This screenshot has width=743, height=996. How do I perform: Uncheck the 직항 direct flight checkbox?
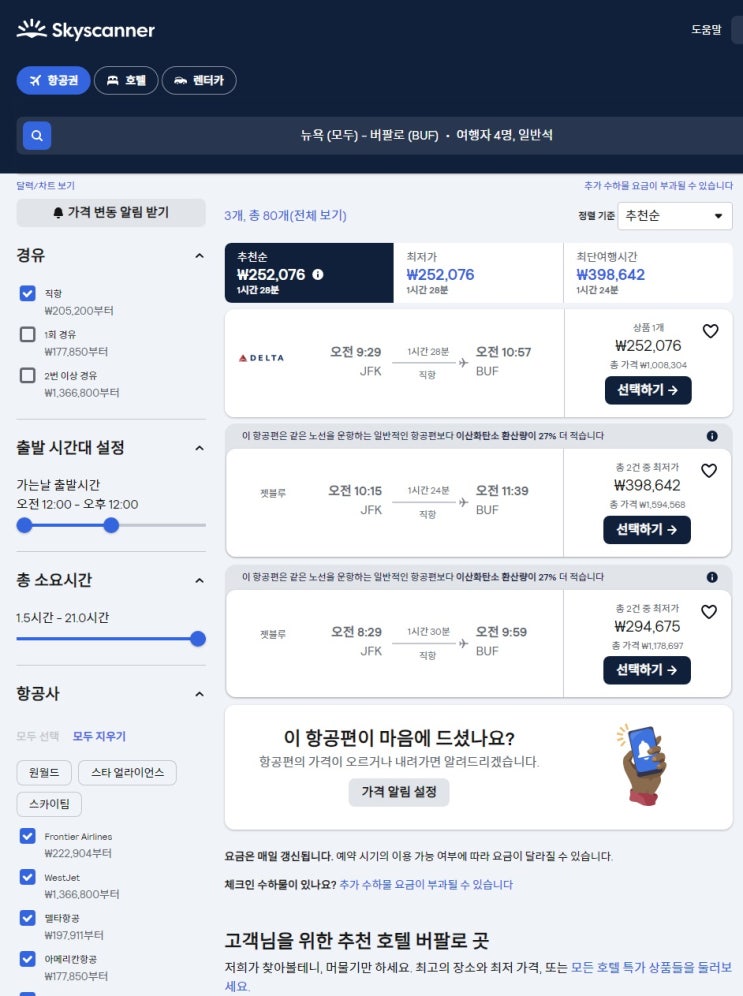click(x=27, y=293)
